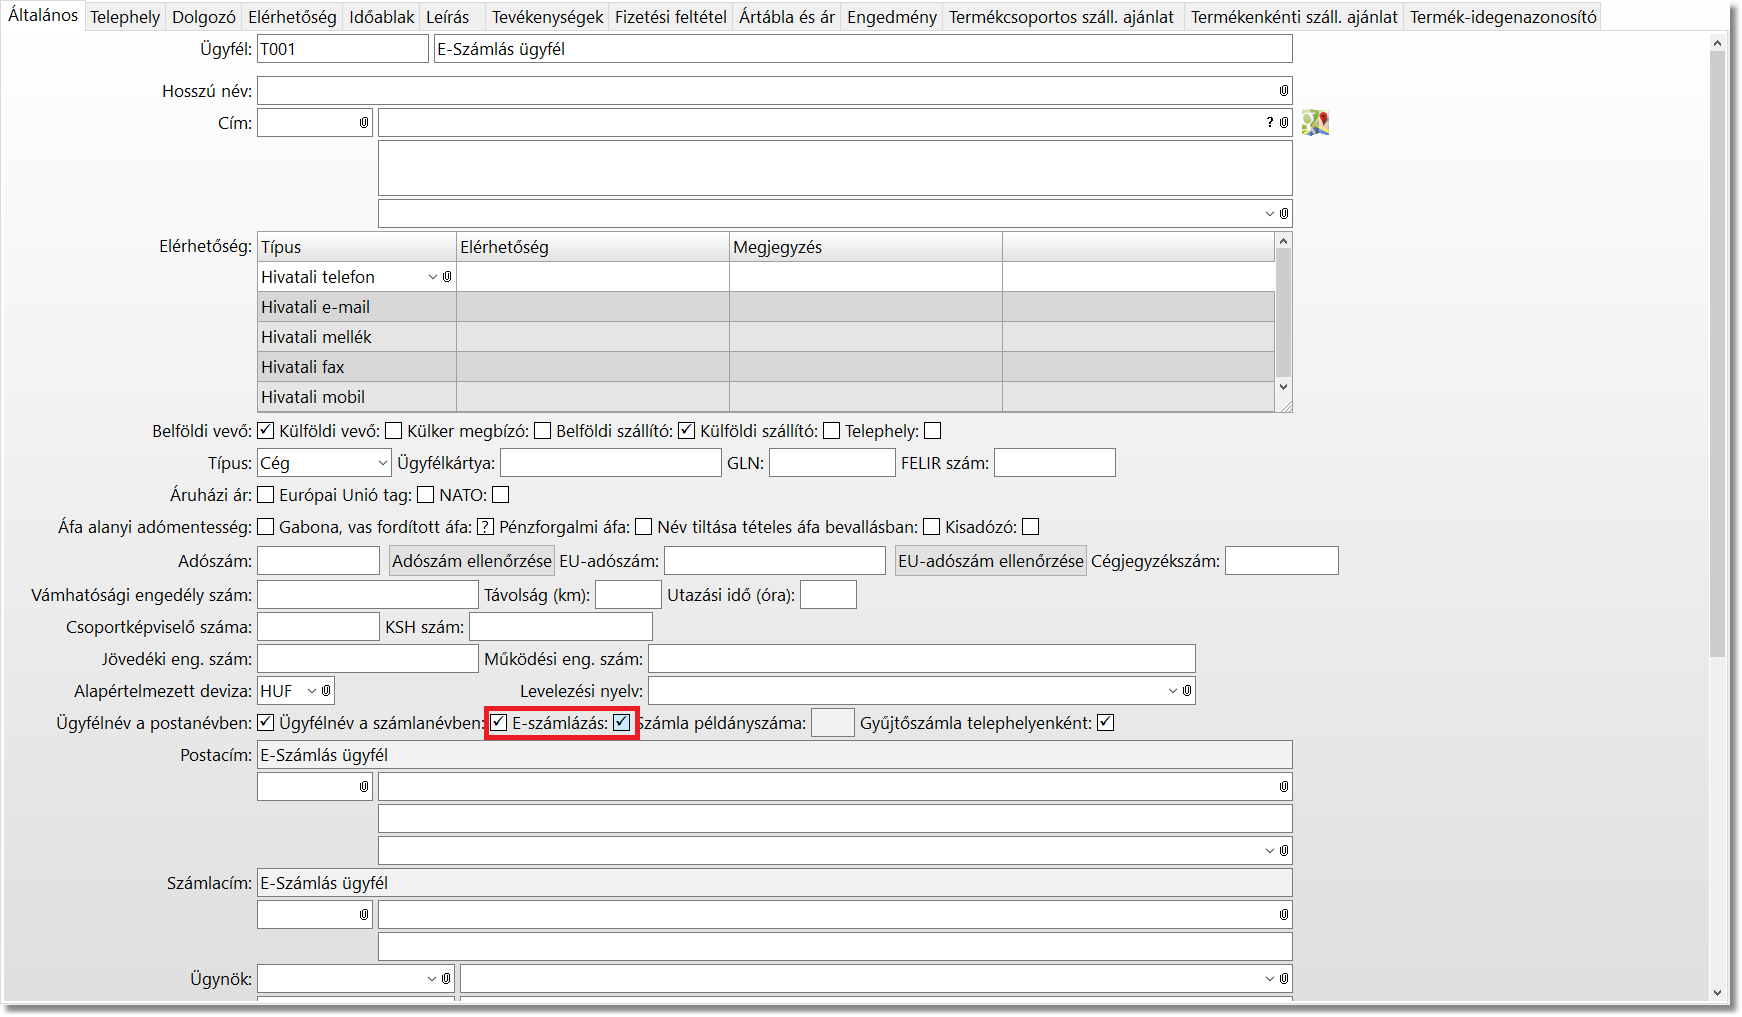Screen dimensions: 1742x1017
Task: Focus the GLN input field
Action: click(x=832, y=463)
